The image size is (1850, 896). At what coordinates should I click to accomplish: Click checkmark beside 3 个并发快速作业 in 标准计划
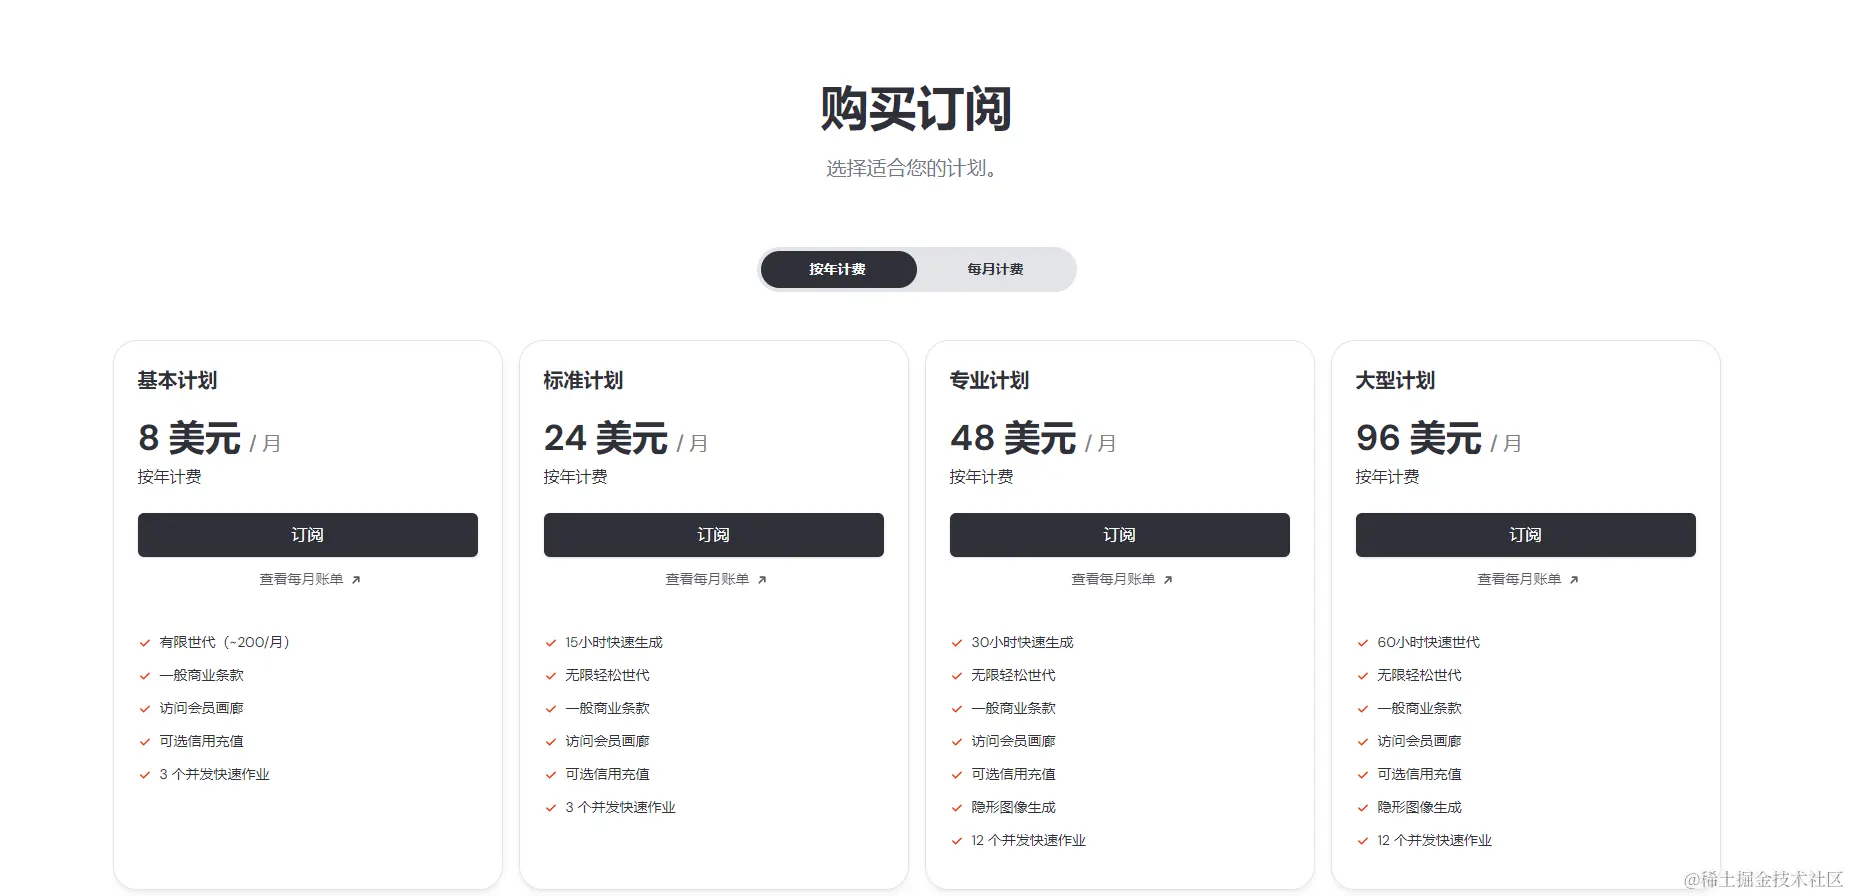(x=551, y=808)
